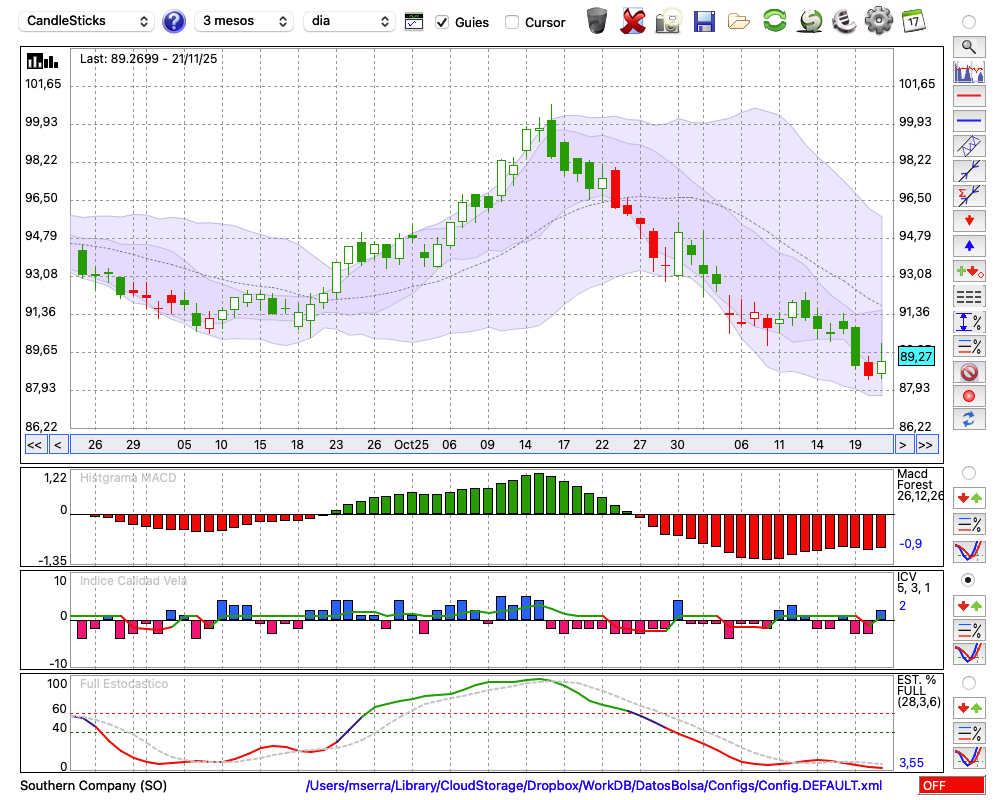Image resolution: width=1000 pixels, height=800 pixels.
Task: Open settings with the gear icon
Action: (878, 20)
